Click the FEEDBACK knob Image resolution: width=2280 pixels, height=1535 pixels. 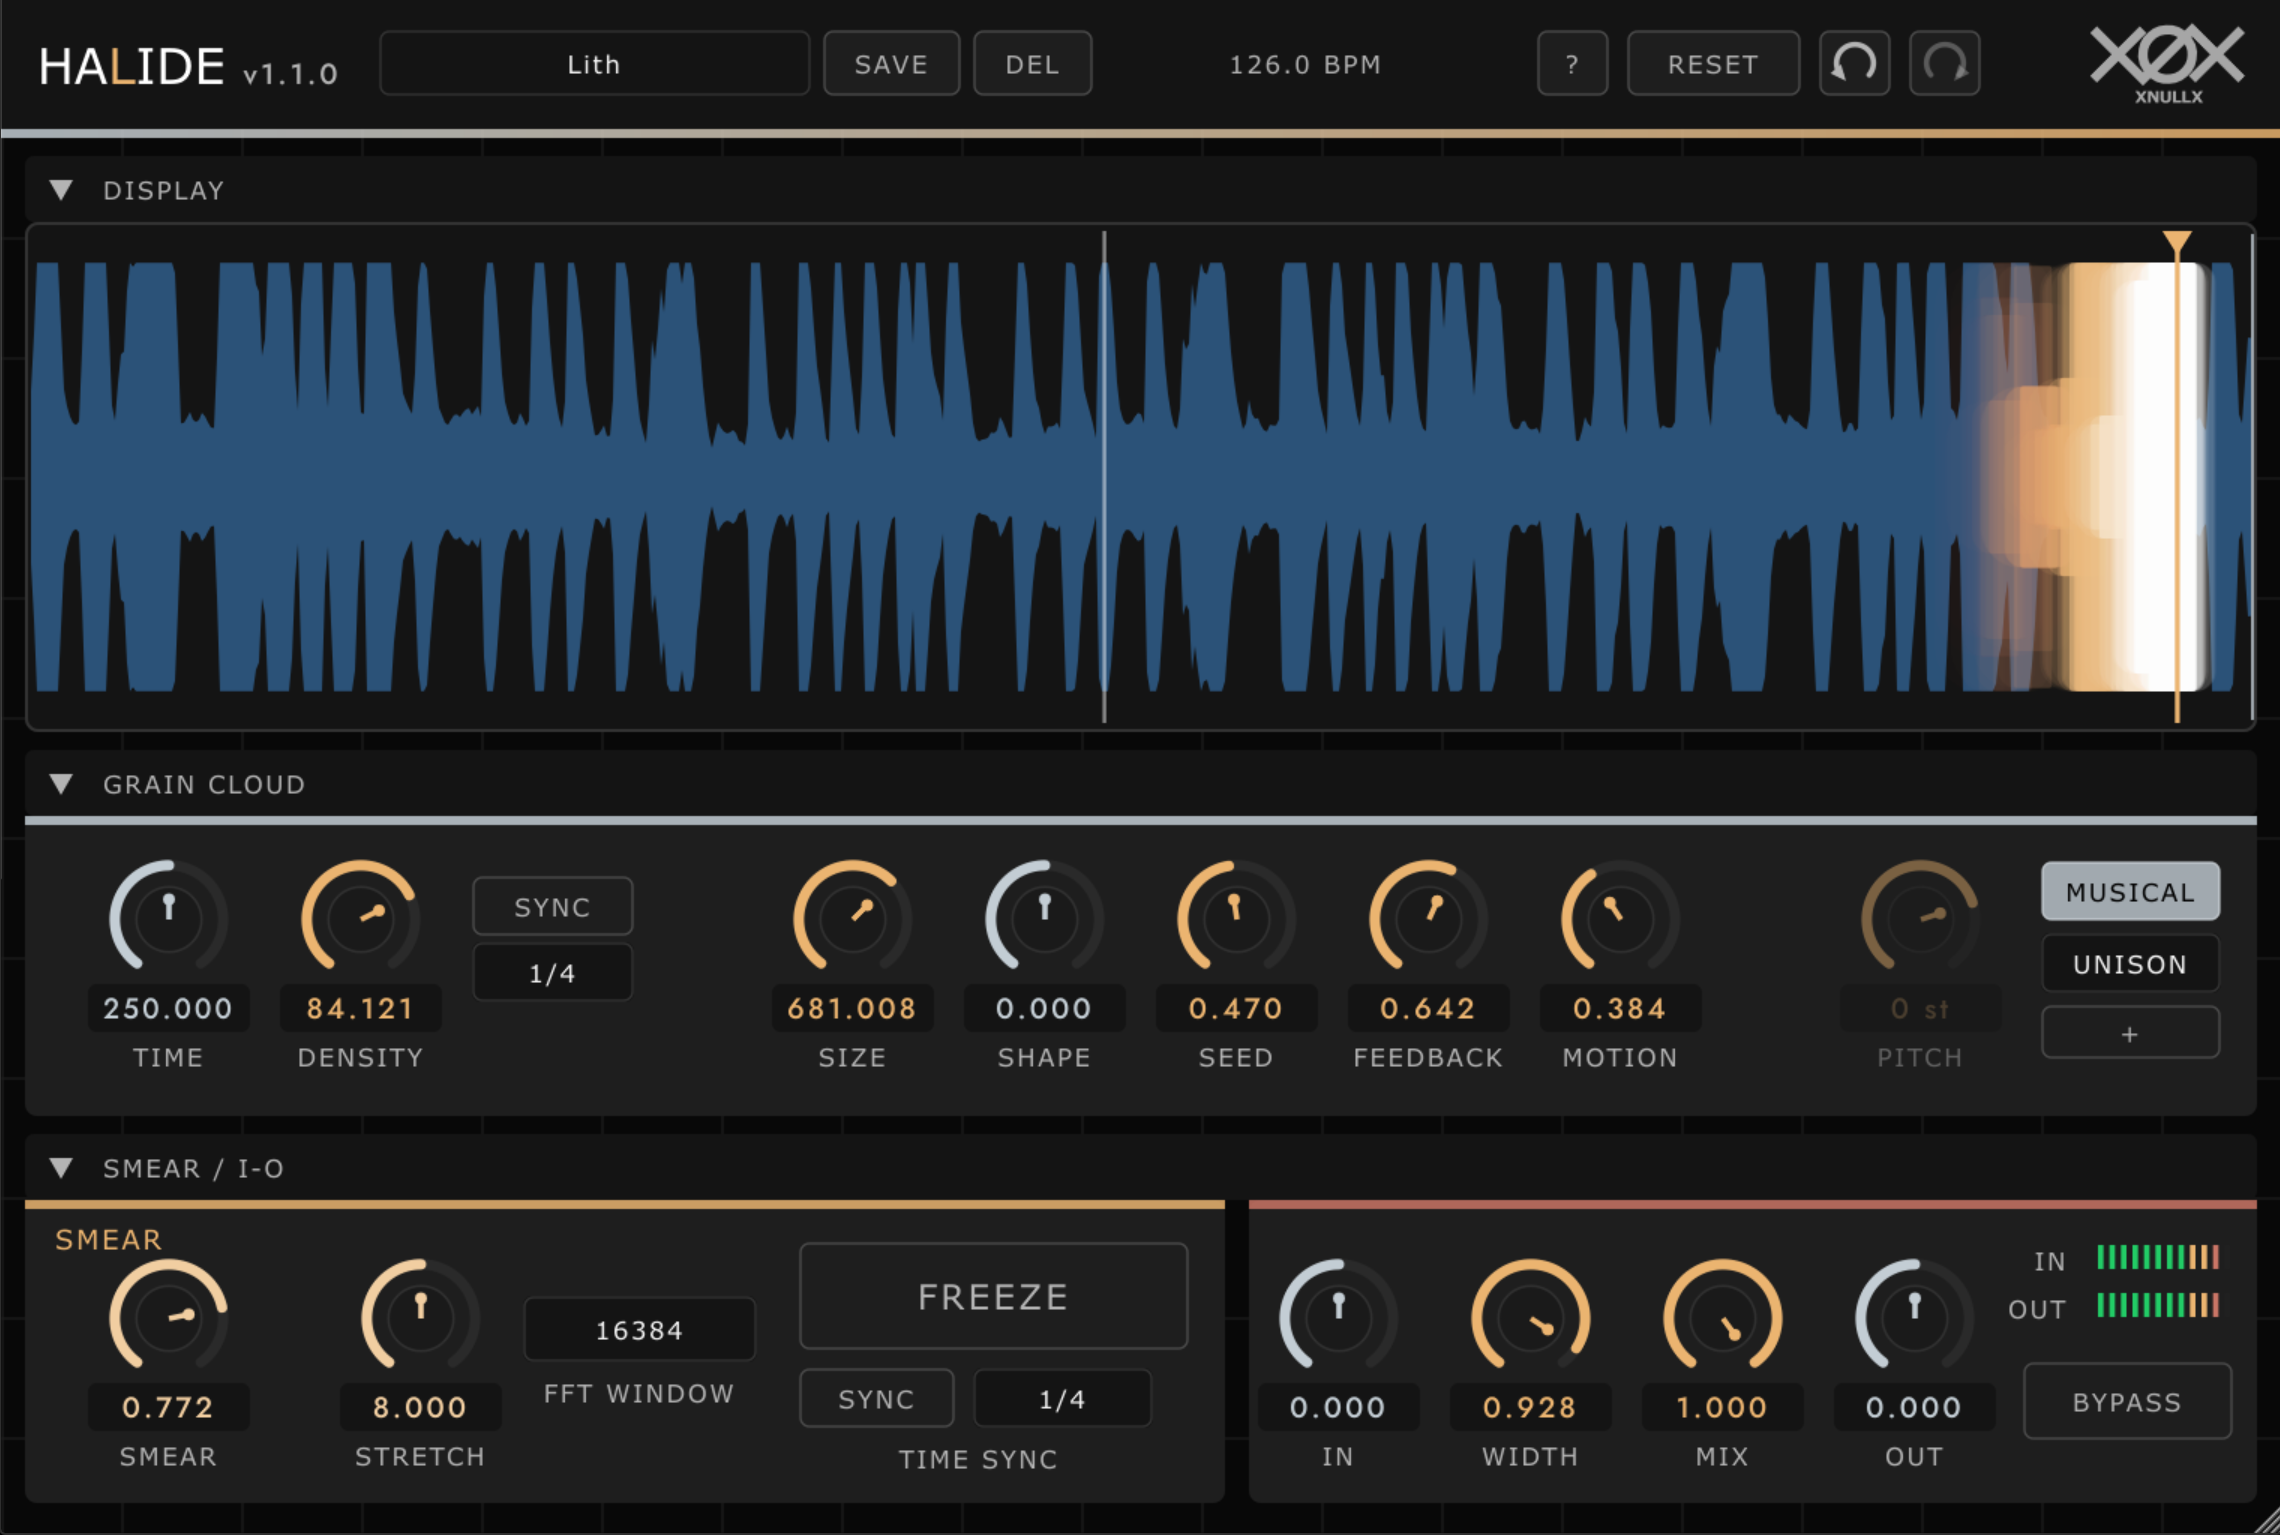tap(1428, 916)
